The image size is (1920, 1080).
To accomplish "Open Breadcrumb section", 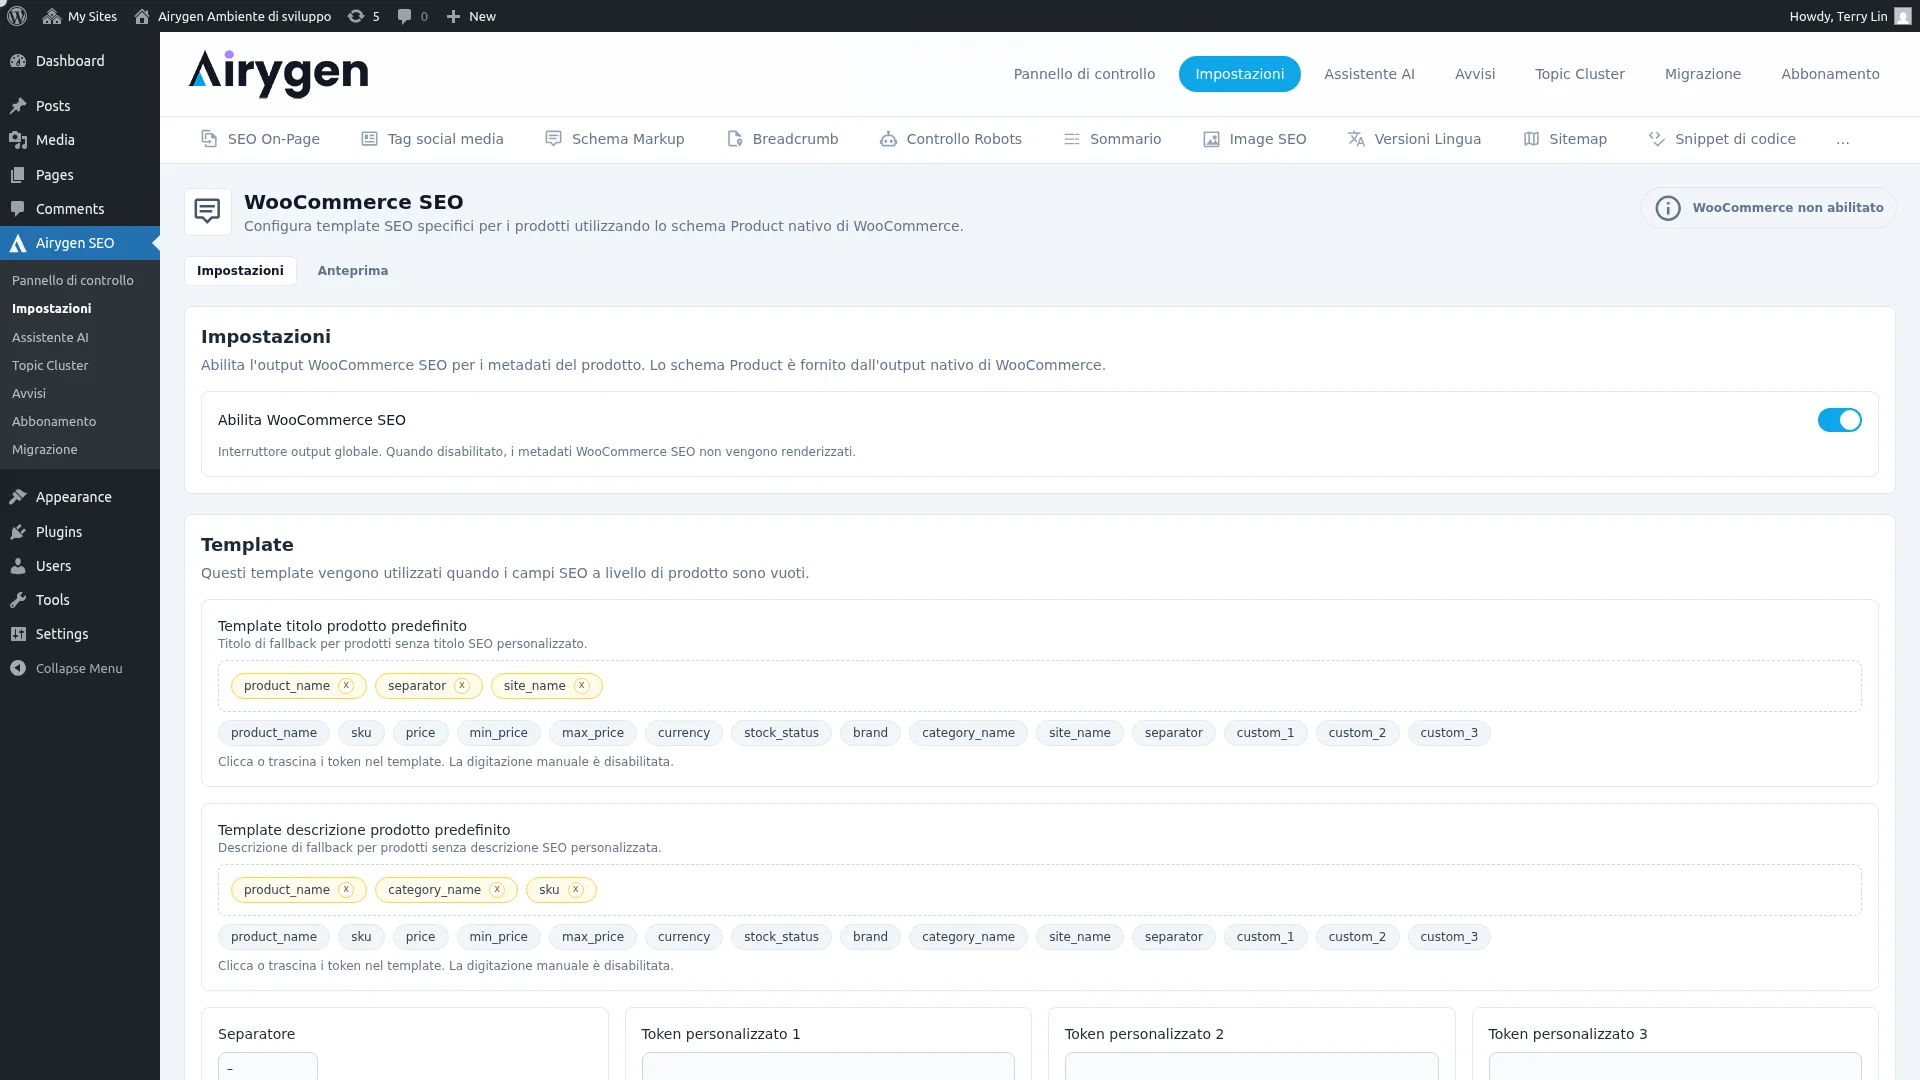I will coord(783,139).
